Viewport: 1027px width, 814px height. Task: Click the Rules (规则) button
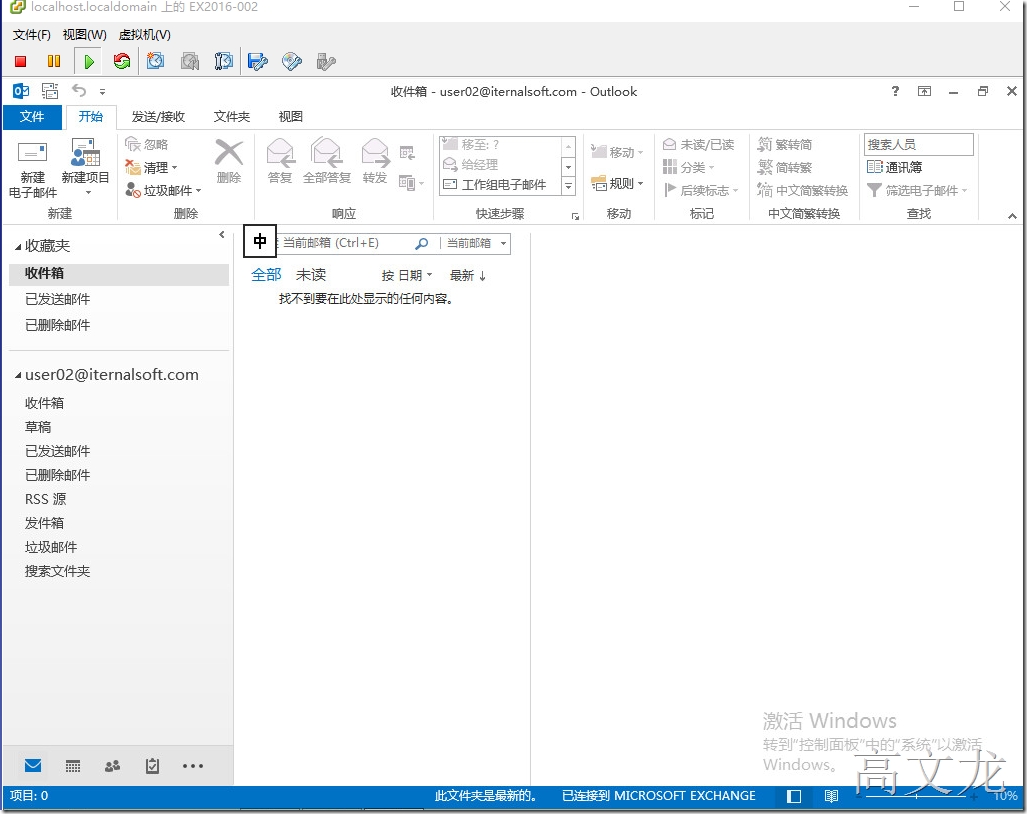coord(617,183)
